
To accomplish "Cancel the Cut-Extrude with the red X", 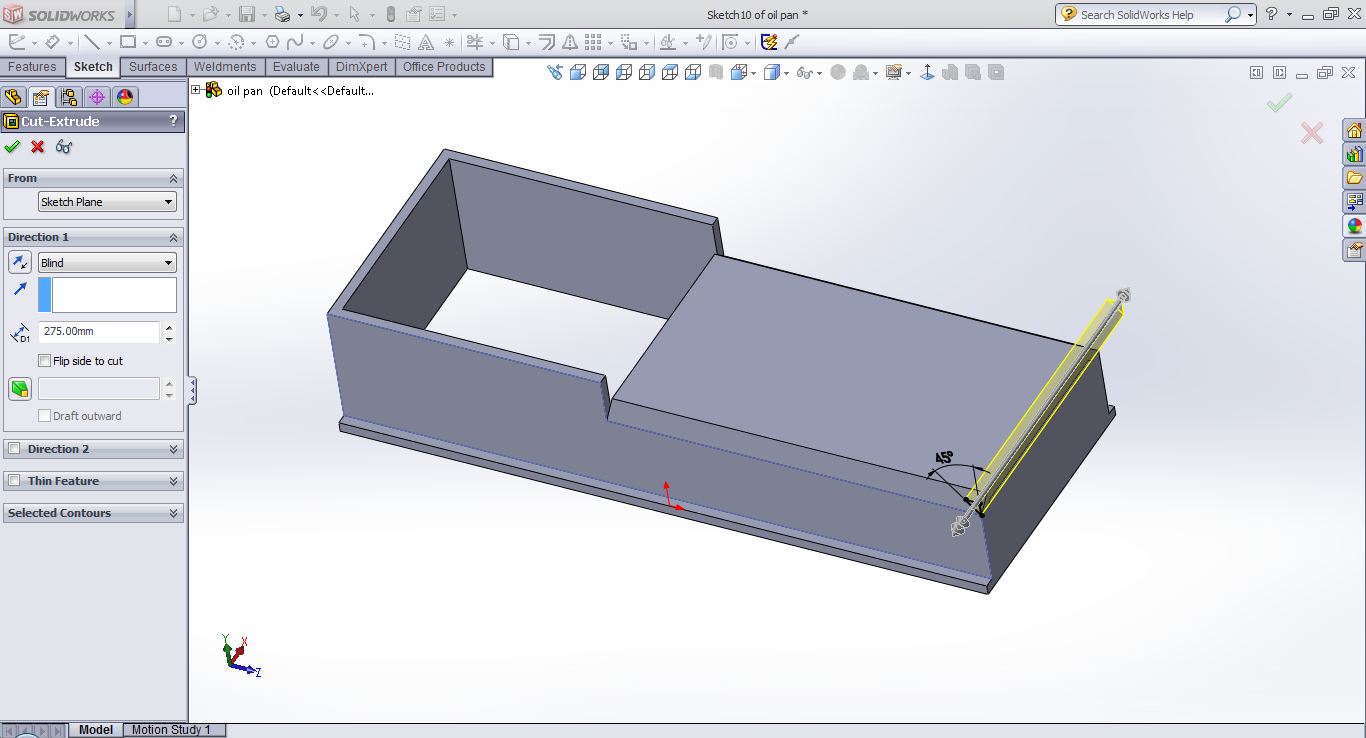I will coord(38,147).
